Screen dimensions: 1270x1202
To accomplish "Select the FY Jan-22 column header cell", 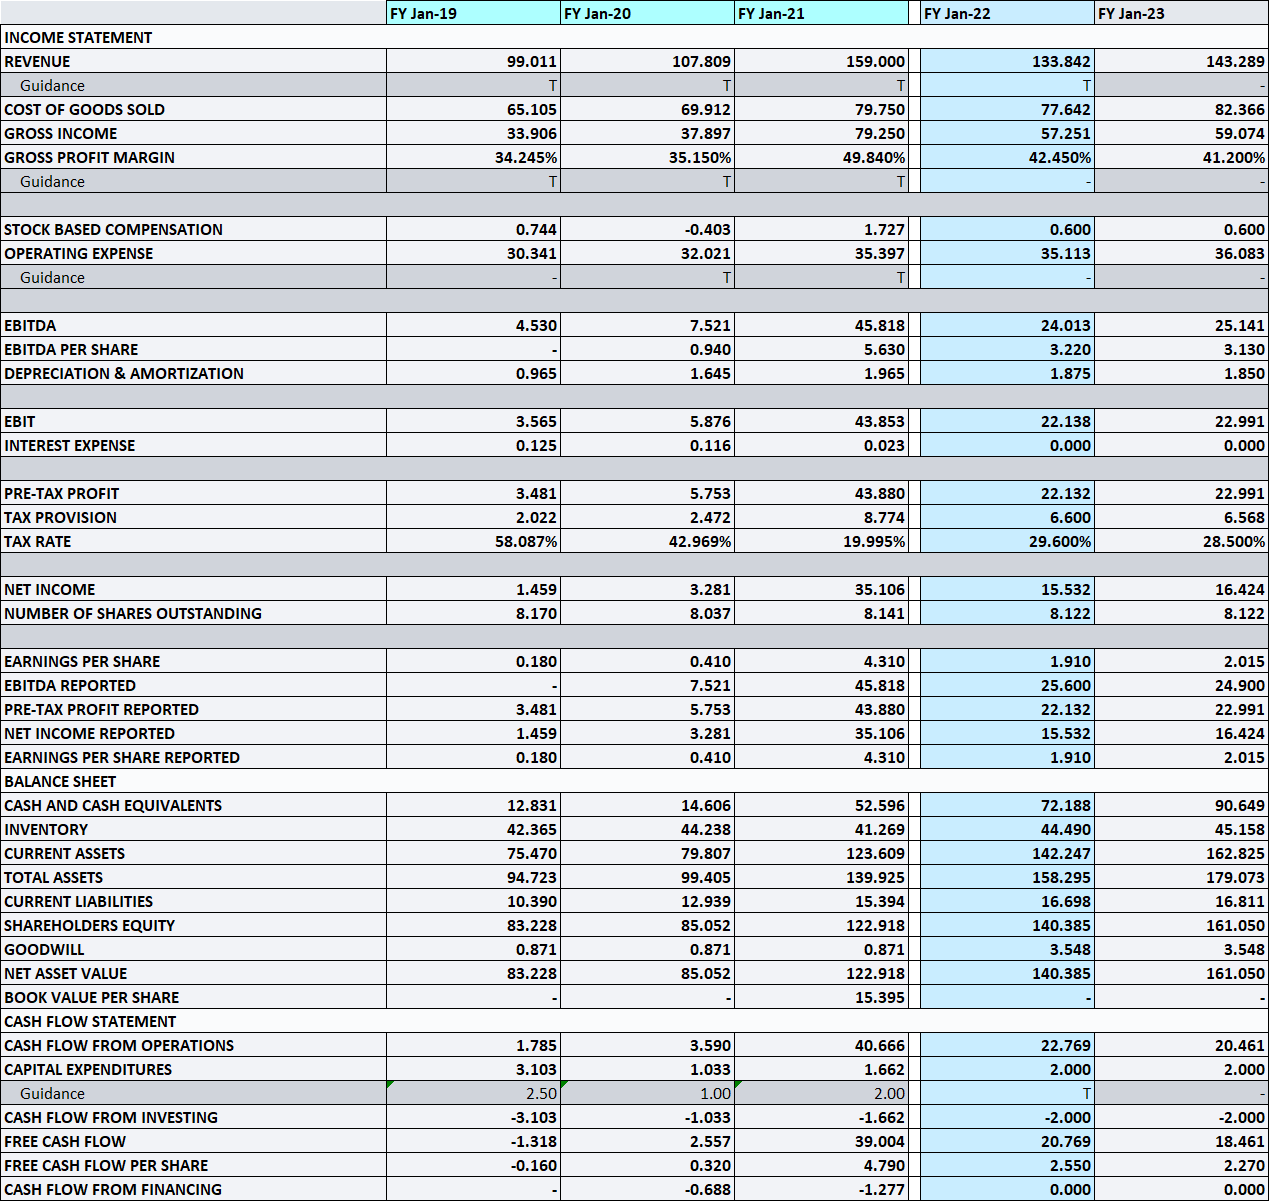I will pos(1006,13).
